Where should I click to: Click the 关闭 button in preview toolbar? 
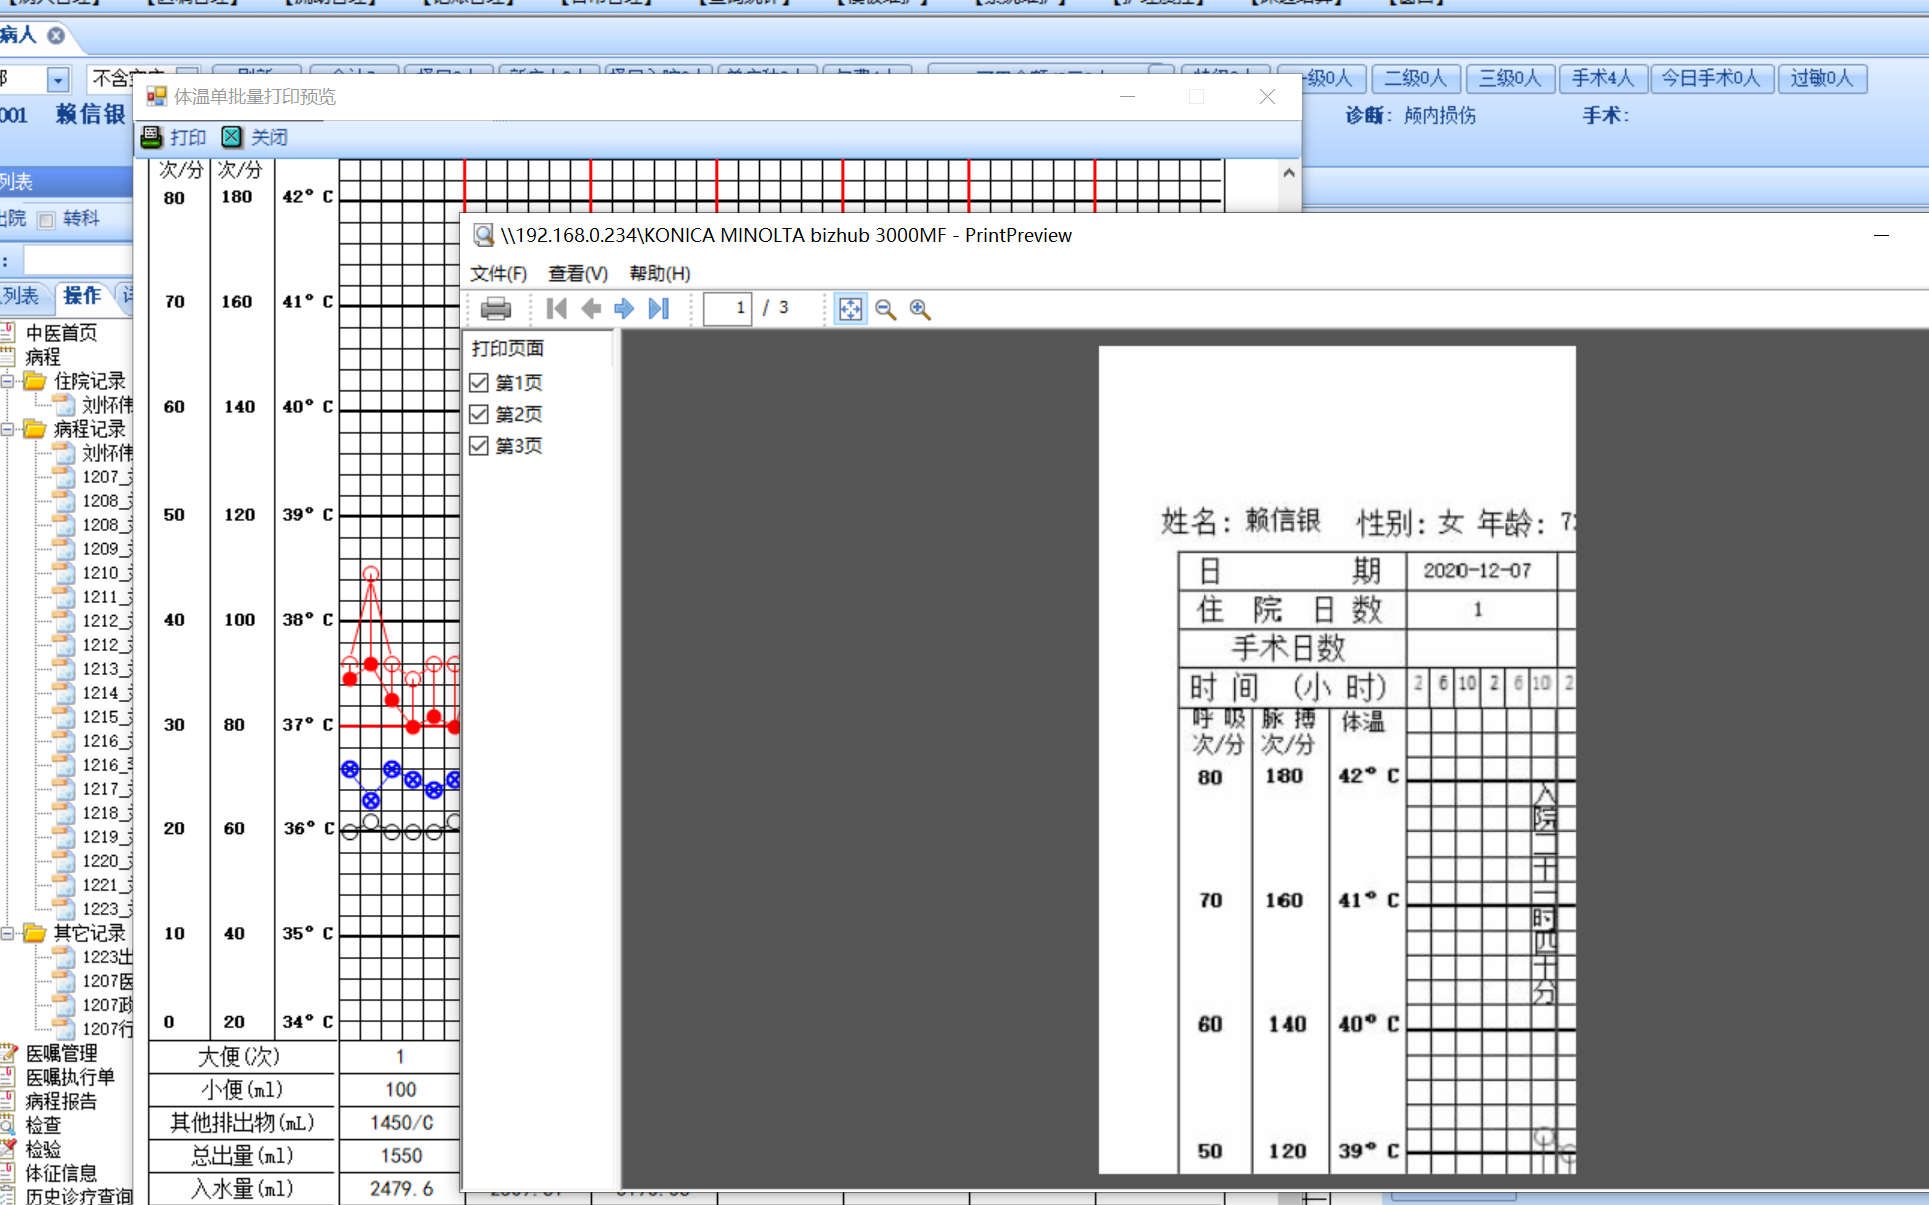click(x=255, y=137)
